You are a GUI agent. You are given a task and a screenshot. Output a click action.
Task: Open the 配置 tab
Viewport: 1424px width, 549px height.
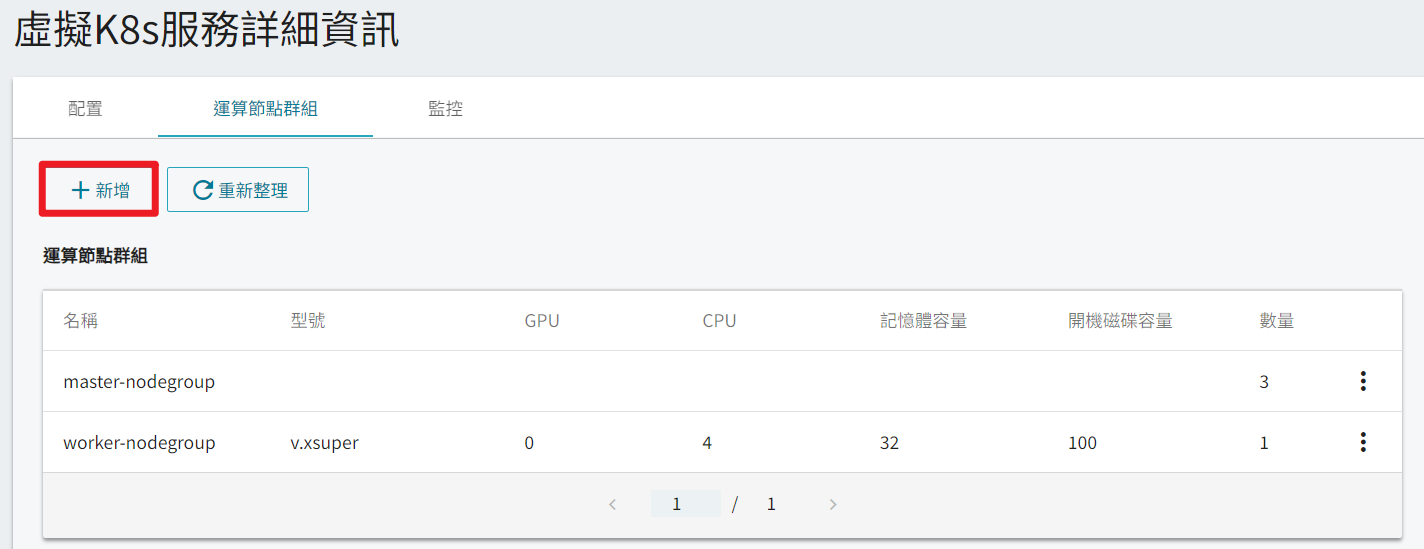coord(85,108)
